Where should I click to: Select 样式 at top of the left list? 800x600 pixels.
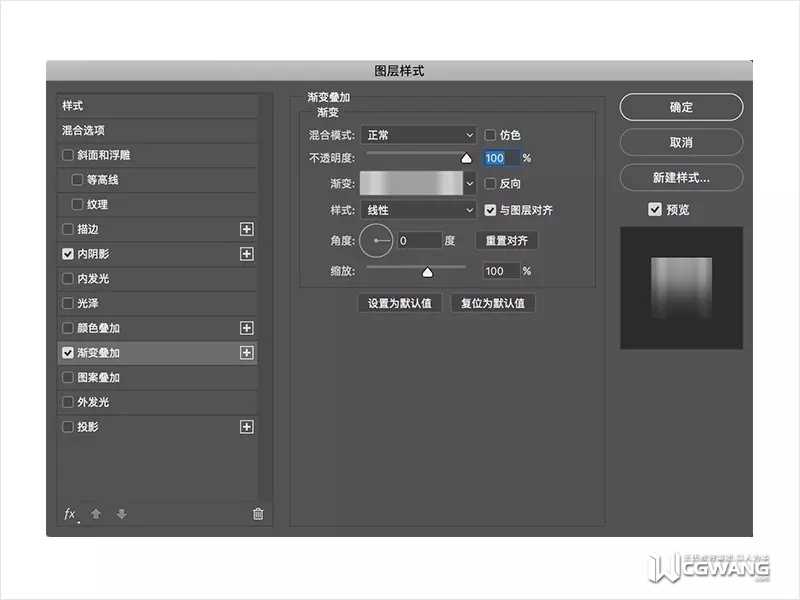tap(72, 106)
